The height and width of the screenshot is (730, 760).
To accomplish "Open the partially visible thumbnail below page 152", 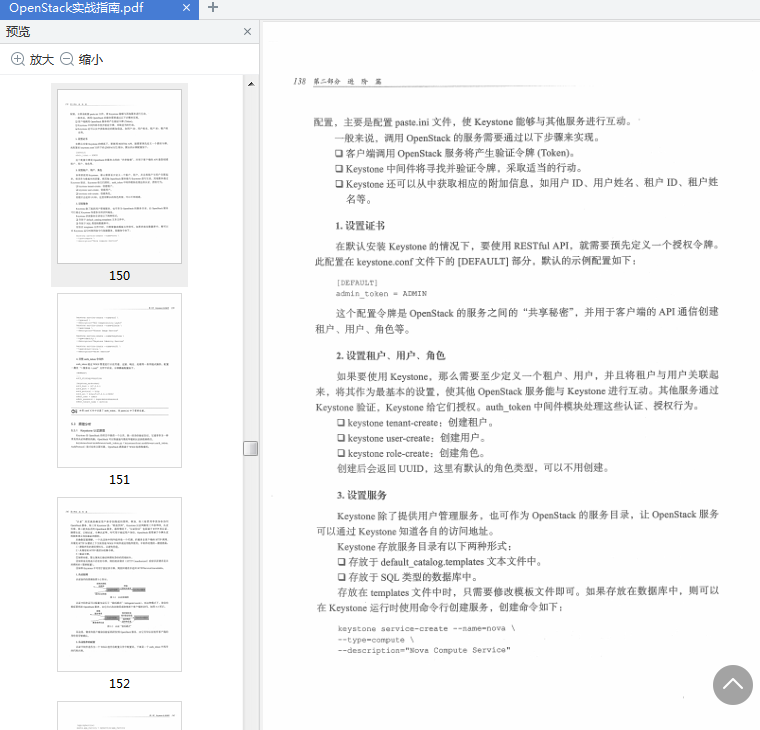I will click(x=119, y=715).
